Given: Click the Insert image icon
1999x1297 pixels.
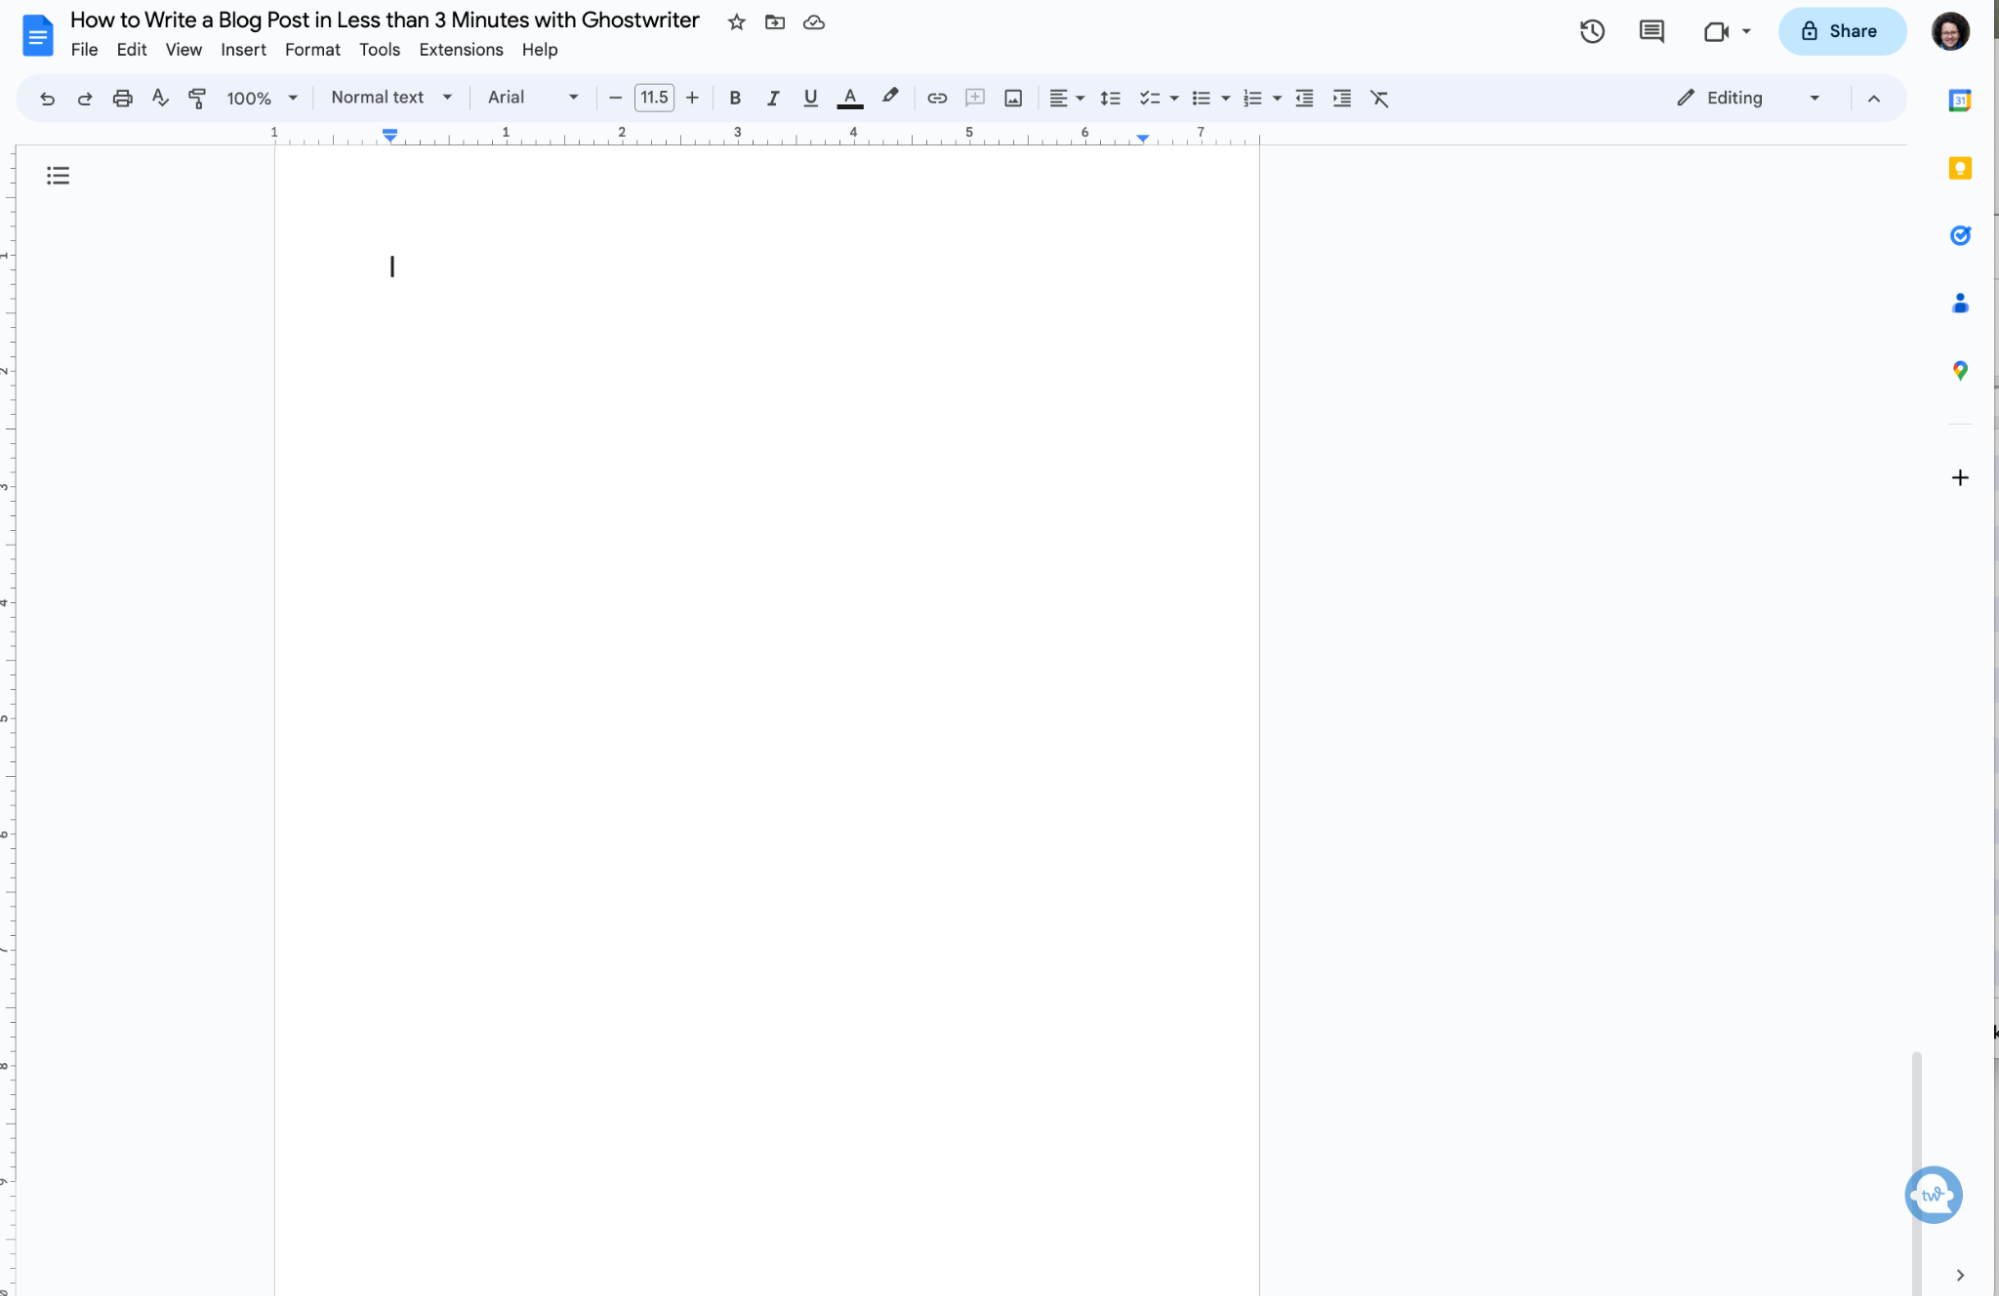Looking at the screenshot, I should [1013, 98].
